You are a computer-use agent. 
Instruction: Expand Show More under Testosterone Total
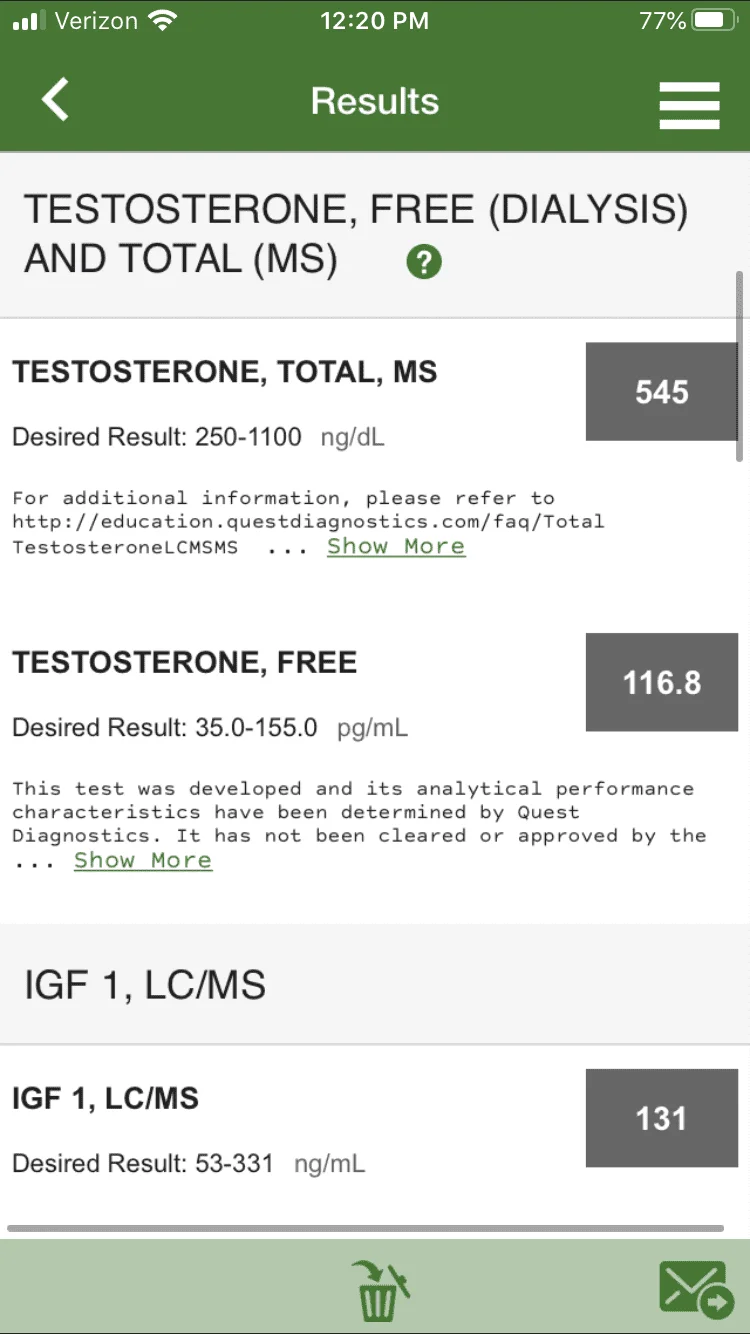click(396, 546)
